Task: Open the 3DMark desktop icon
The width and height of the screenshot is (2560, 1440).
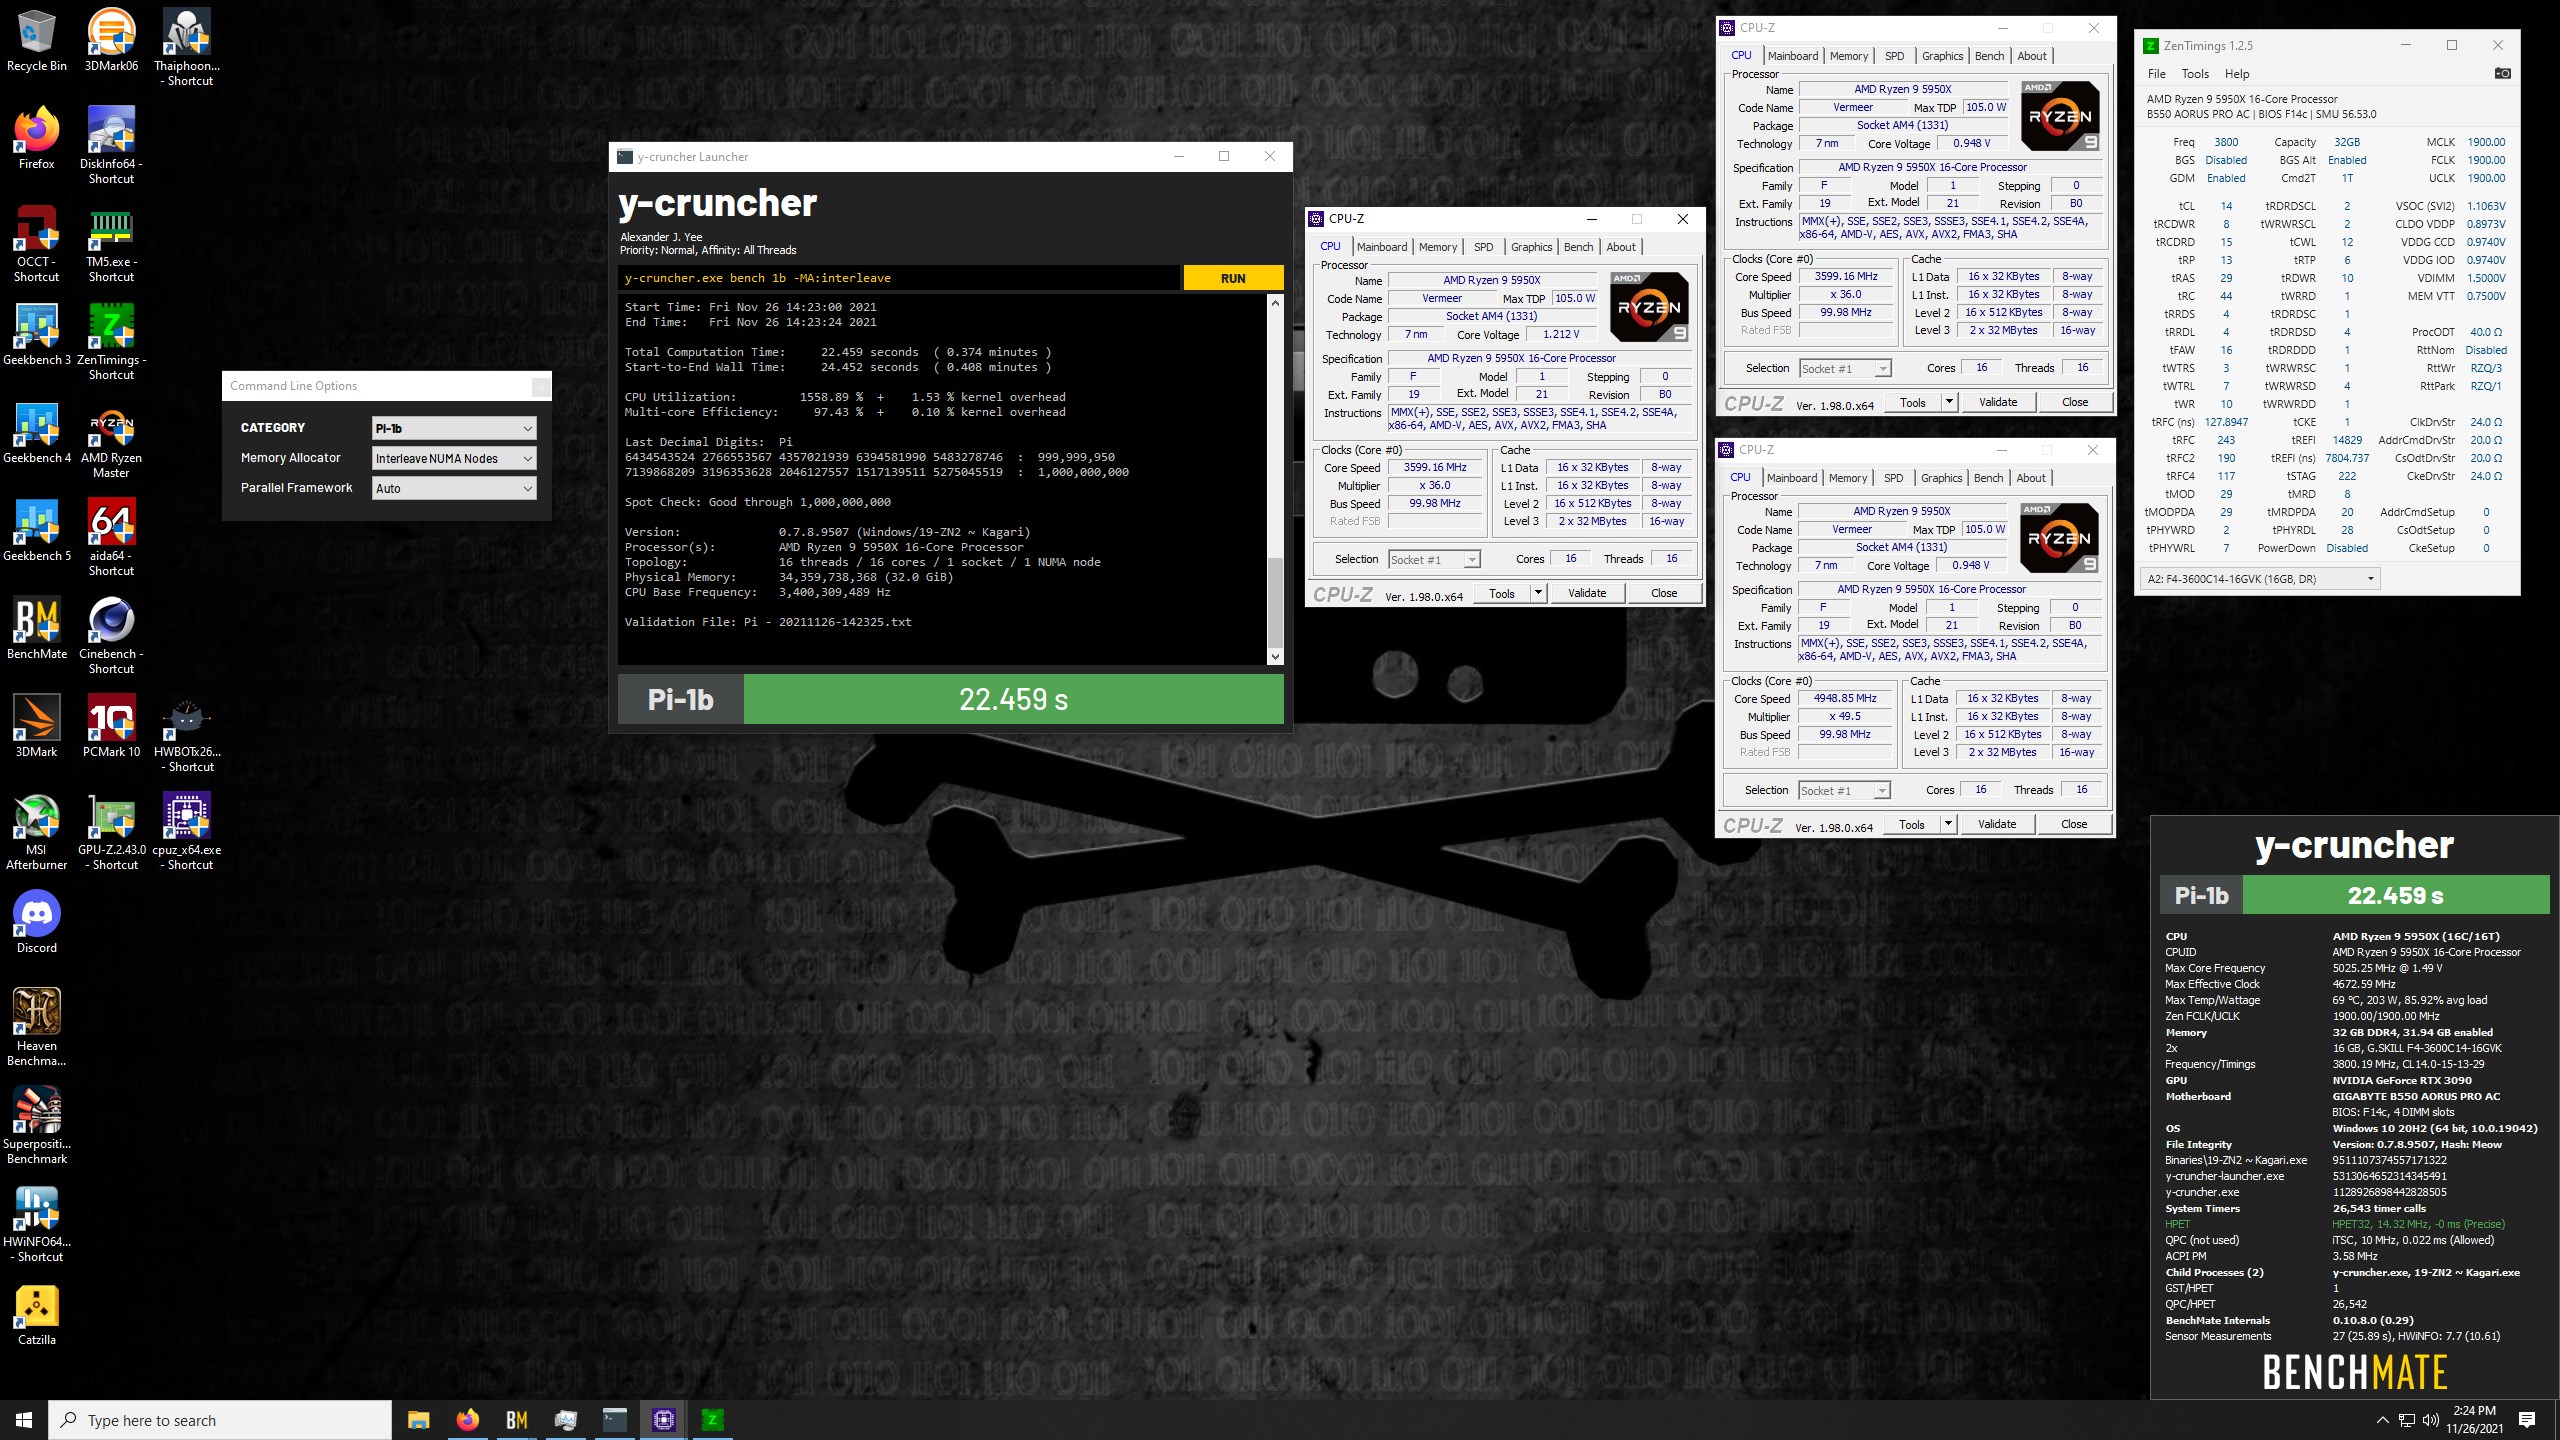Action: coord(37,726)
